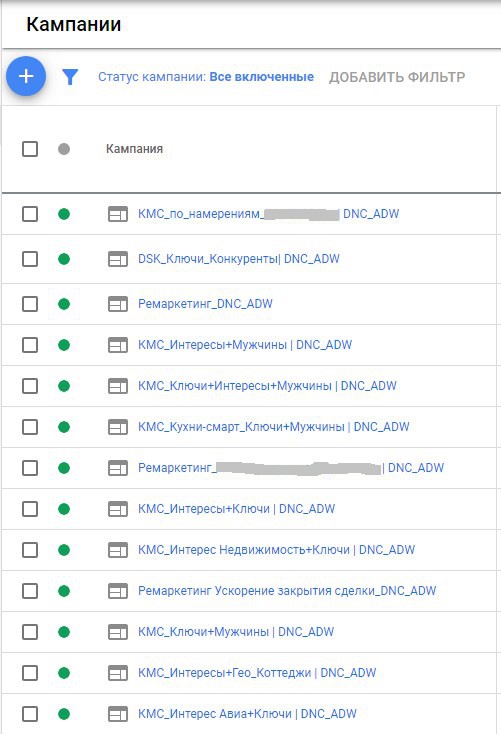Open Ремаркетинг Ускорение закрытия сделки_DNC_ADW campaign
Screen dimensions: 501x734
pyautogui.click(x=287, y=591)
